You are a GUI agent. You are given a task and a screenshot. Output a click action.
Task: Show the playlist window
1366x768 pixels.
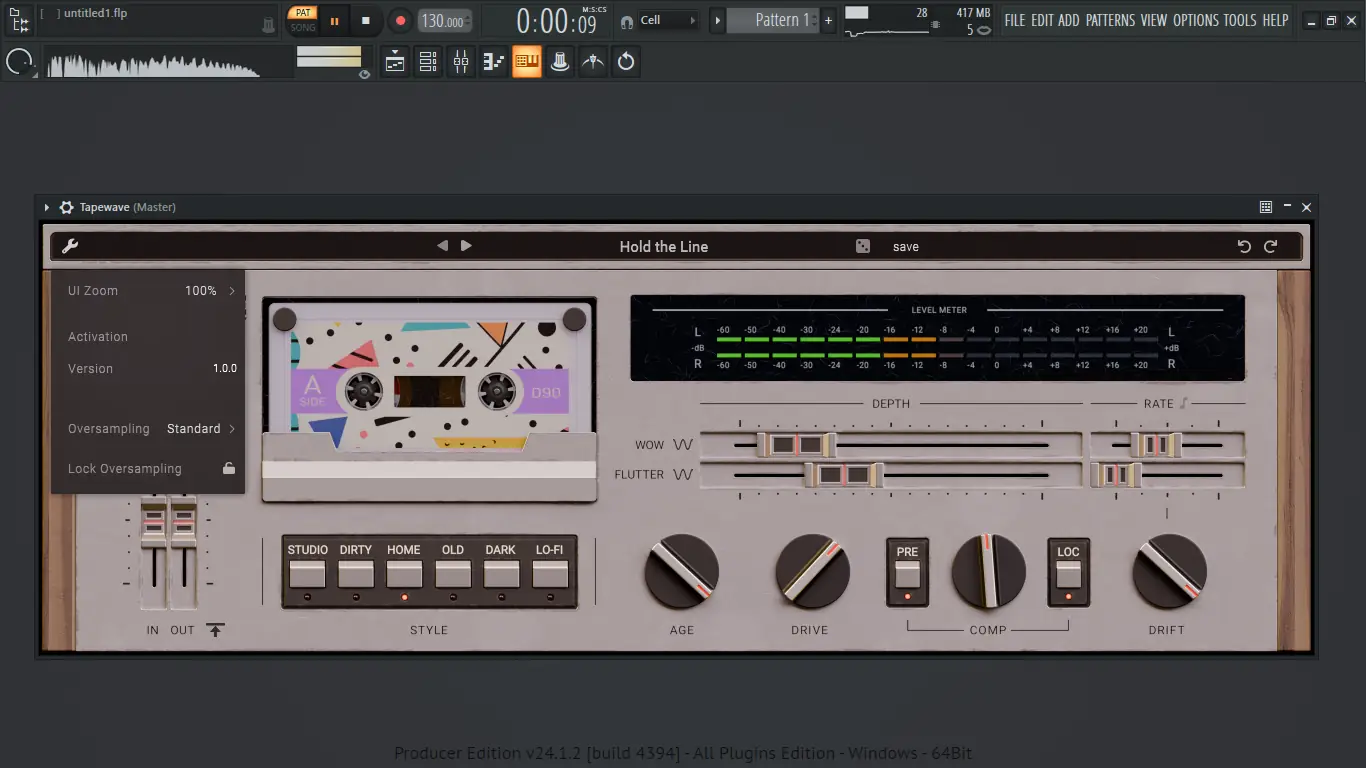click(395, 62)
